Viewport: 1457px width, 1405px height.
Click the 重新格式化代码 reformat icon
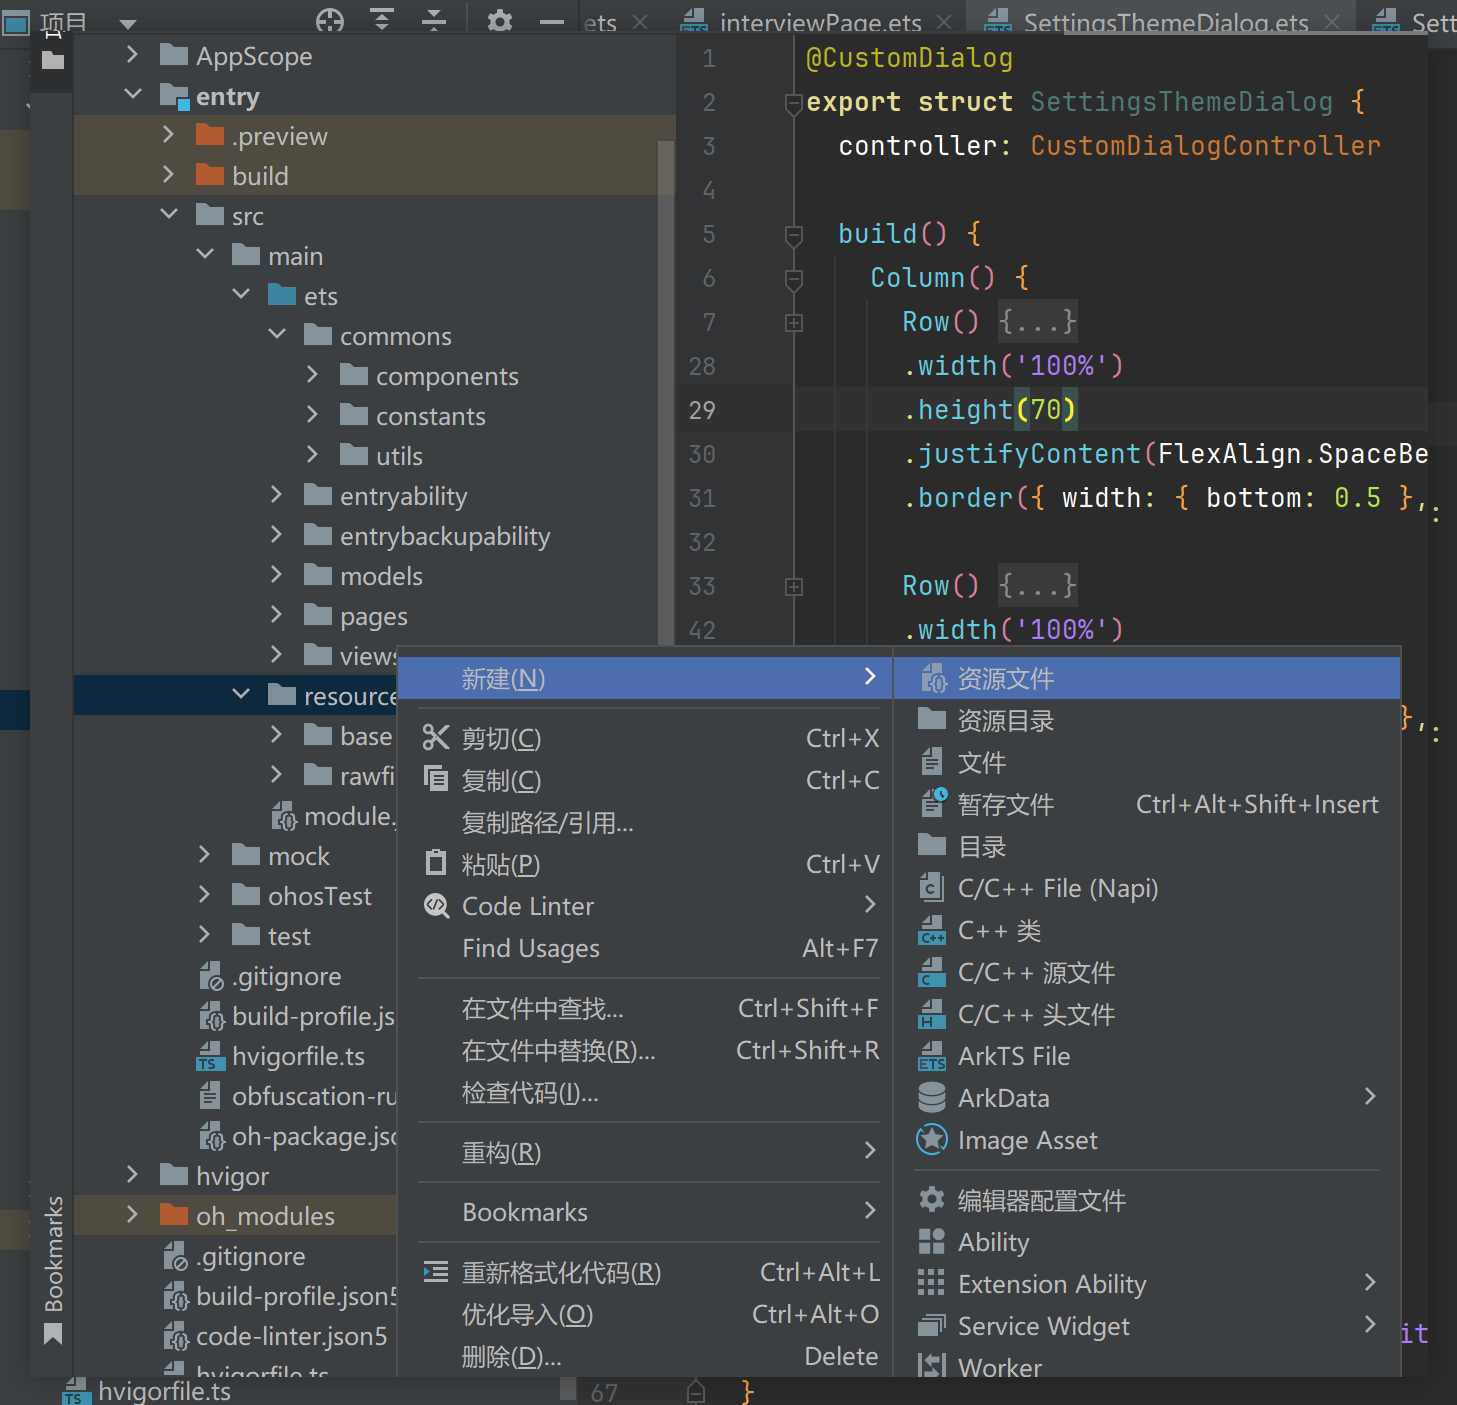(436, 1272)
